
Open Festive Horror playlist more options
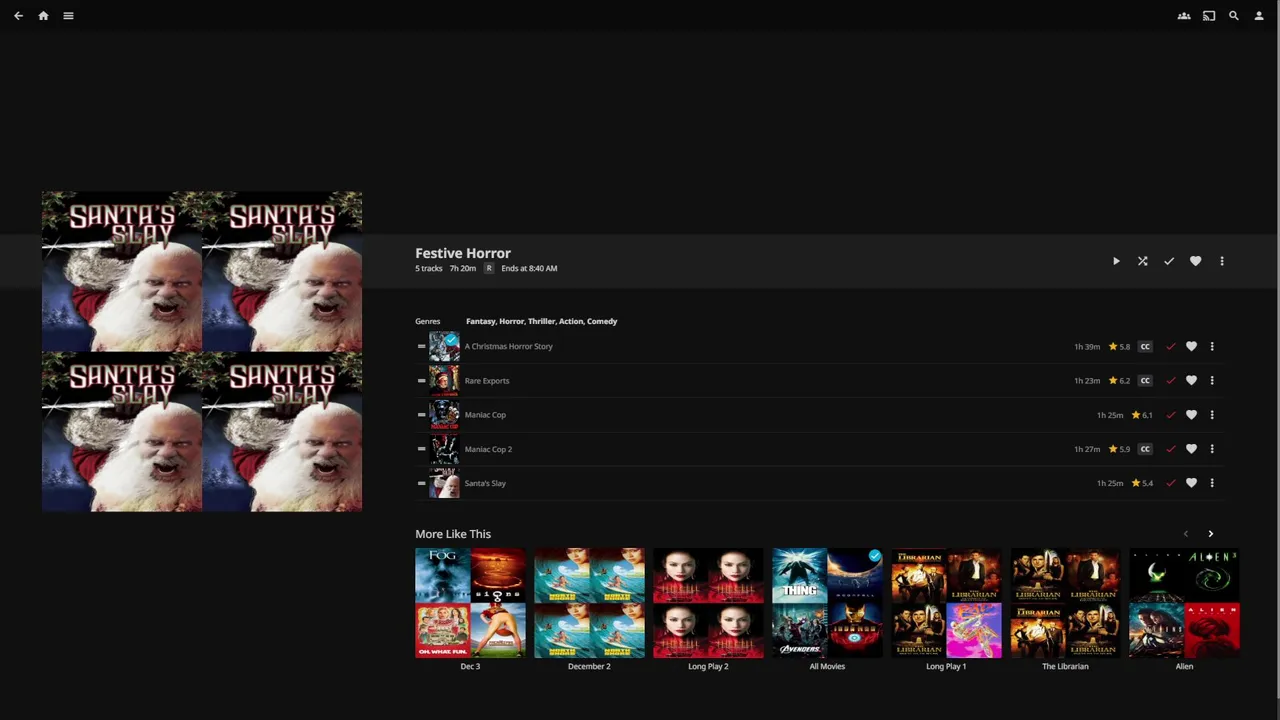[x=1222, y=261]
